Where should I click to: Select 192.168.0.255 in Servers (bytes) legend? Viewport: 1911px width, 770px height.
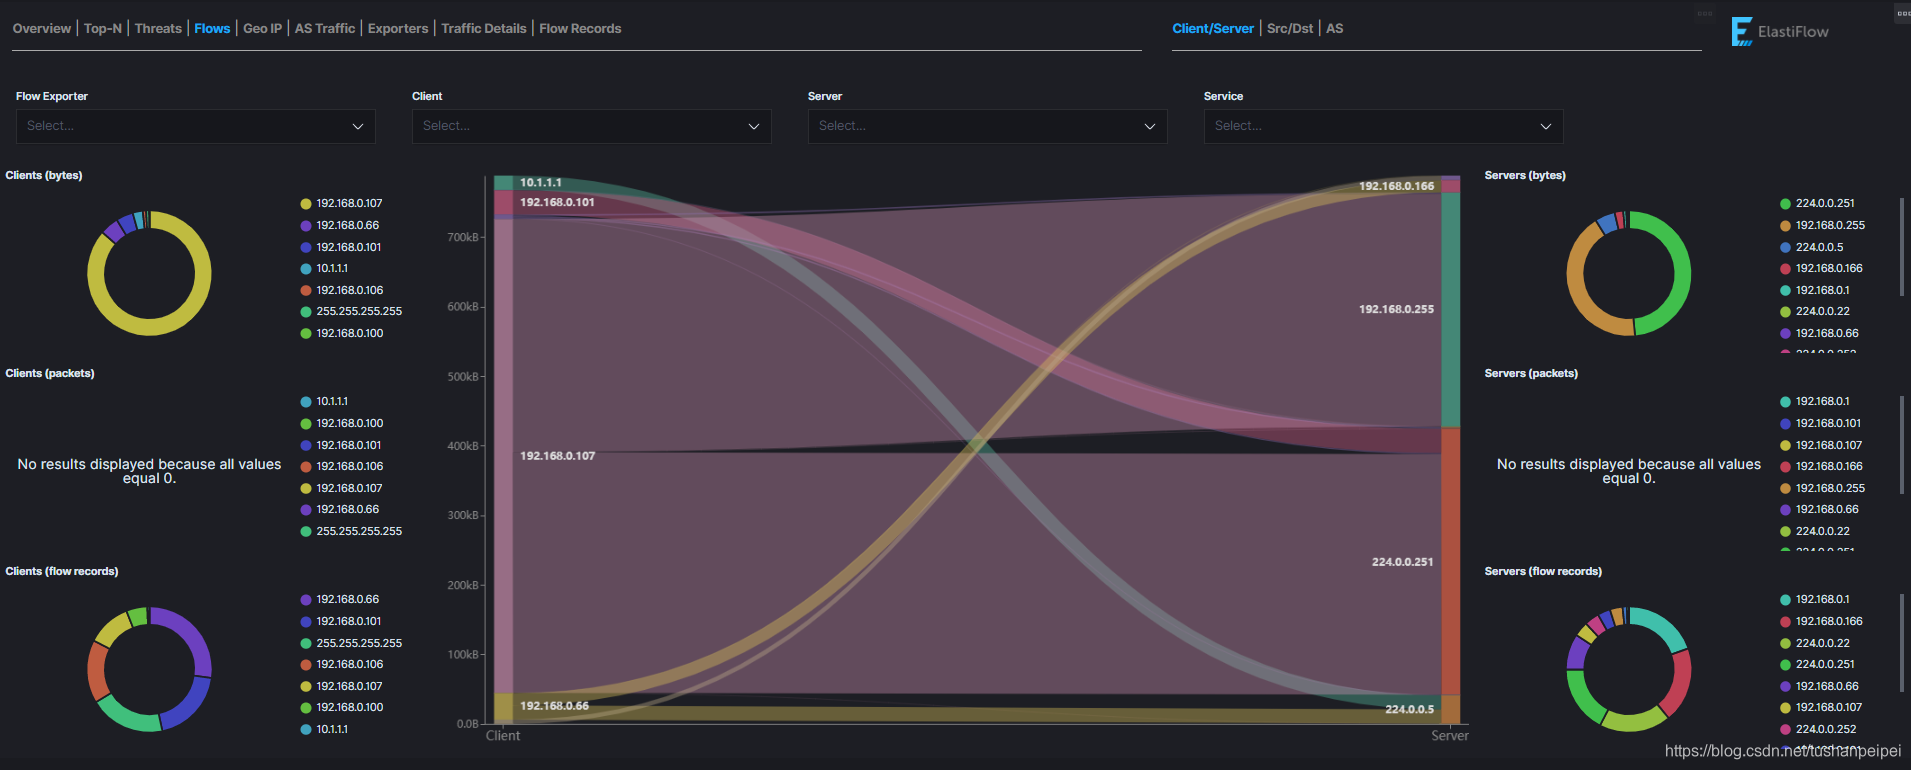coord(1822,226)
